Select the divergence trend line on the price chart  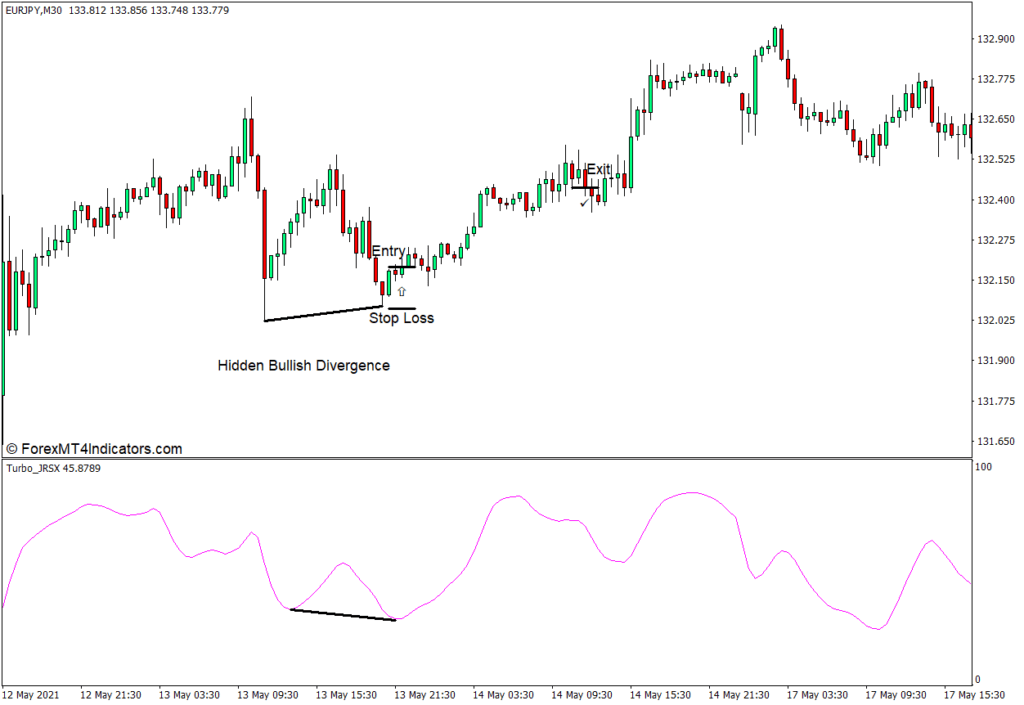[x=323, y=314]
